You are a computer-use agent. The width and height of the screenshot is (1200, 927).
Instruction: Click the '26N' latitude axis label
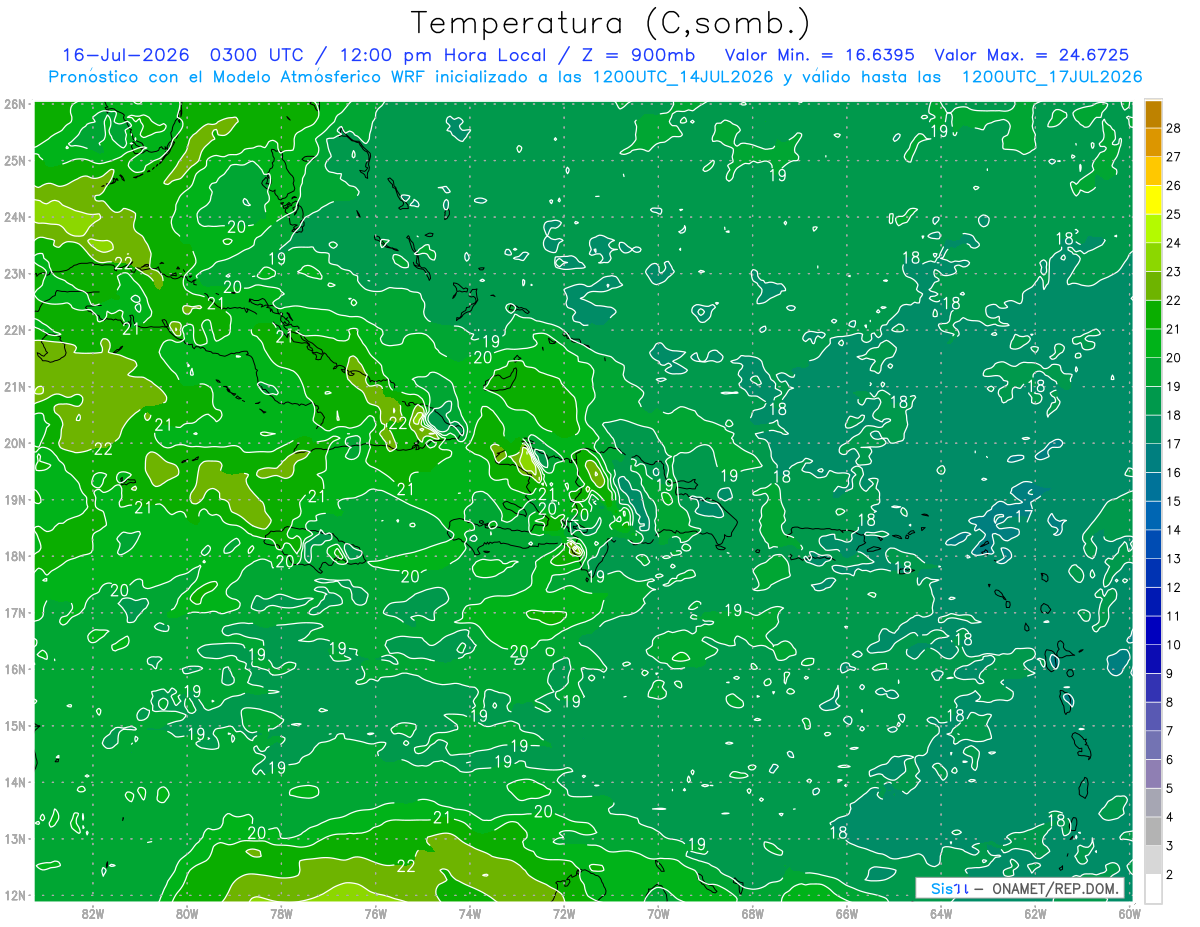(x=15, y=104)
